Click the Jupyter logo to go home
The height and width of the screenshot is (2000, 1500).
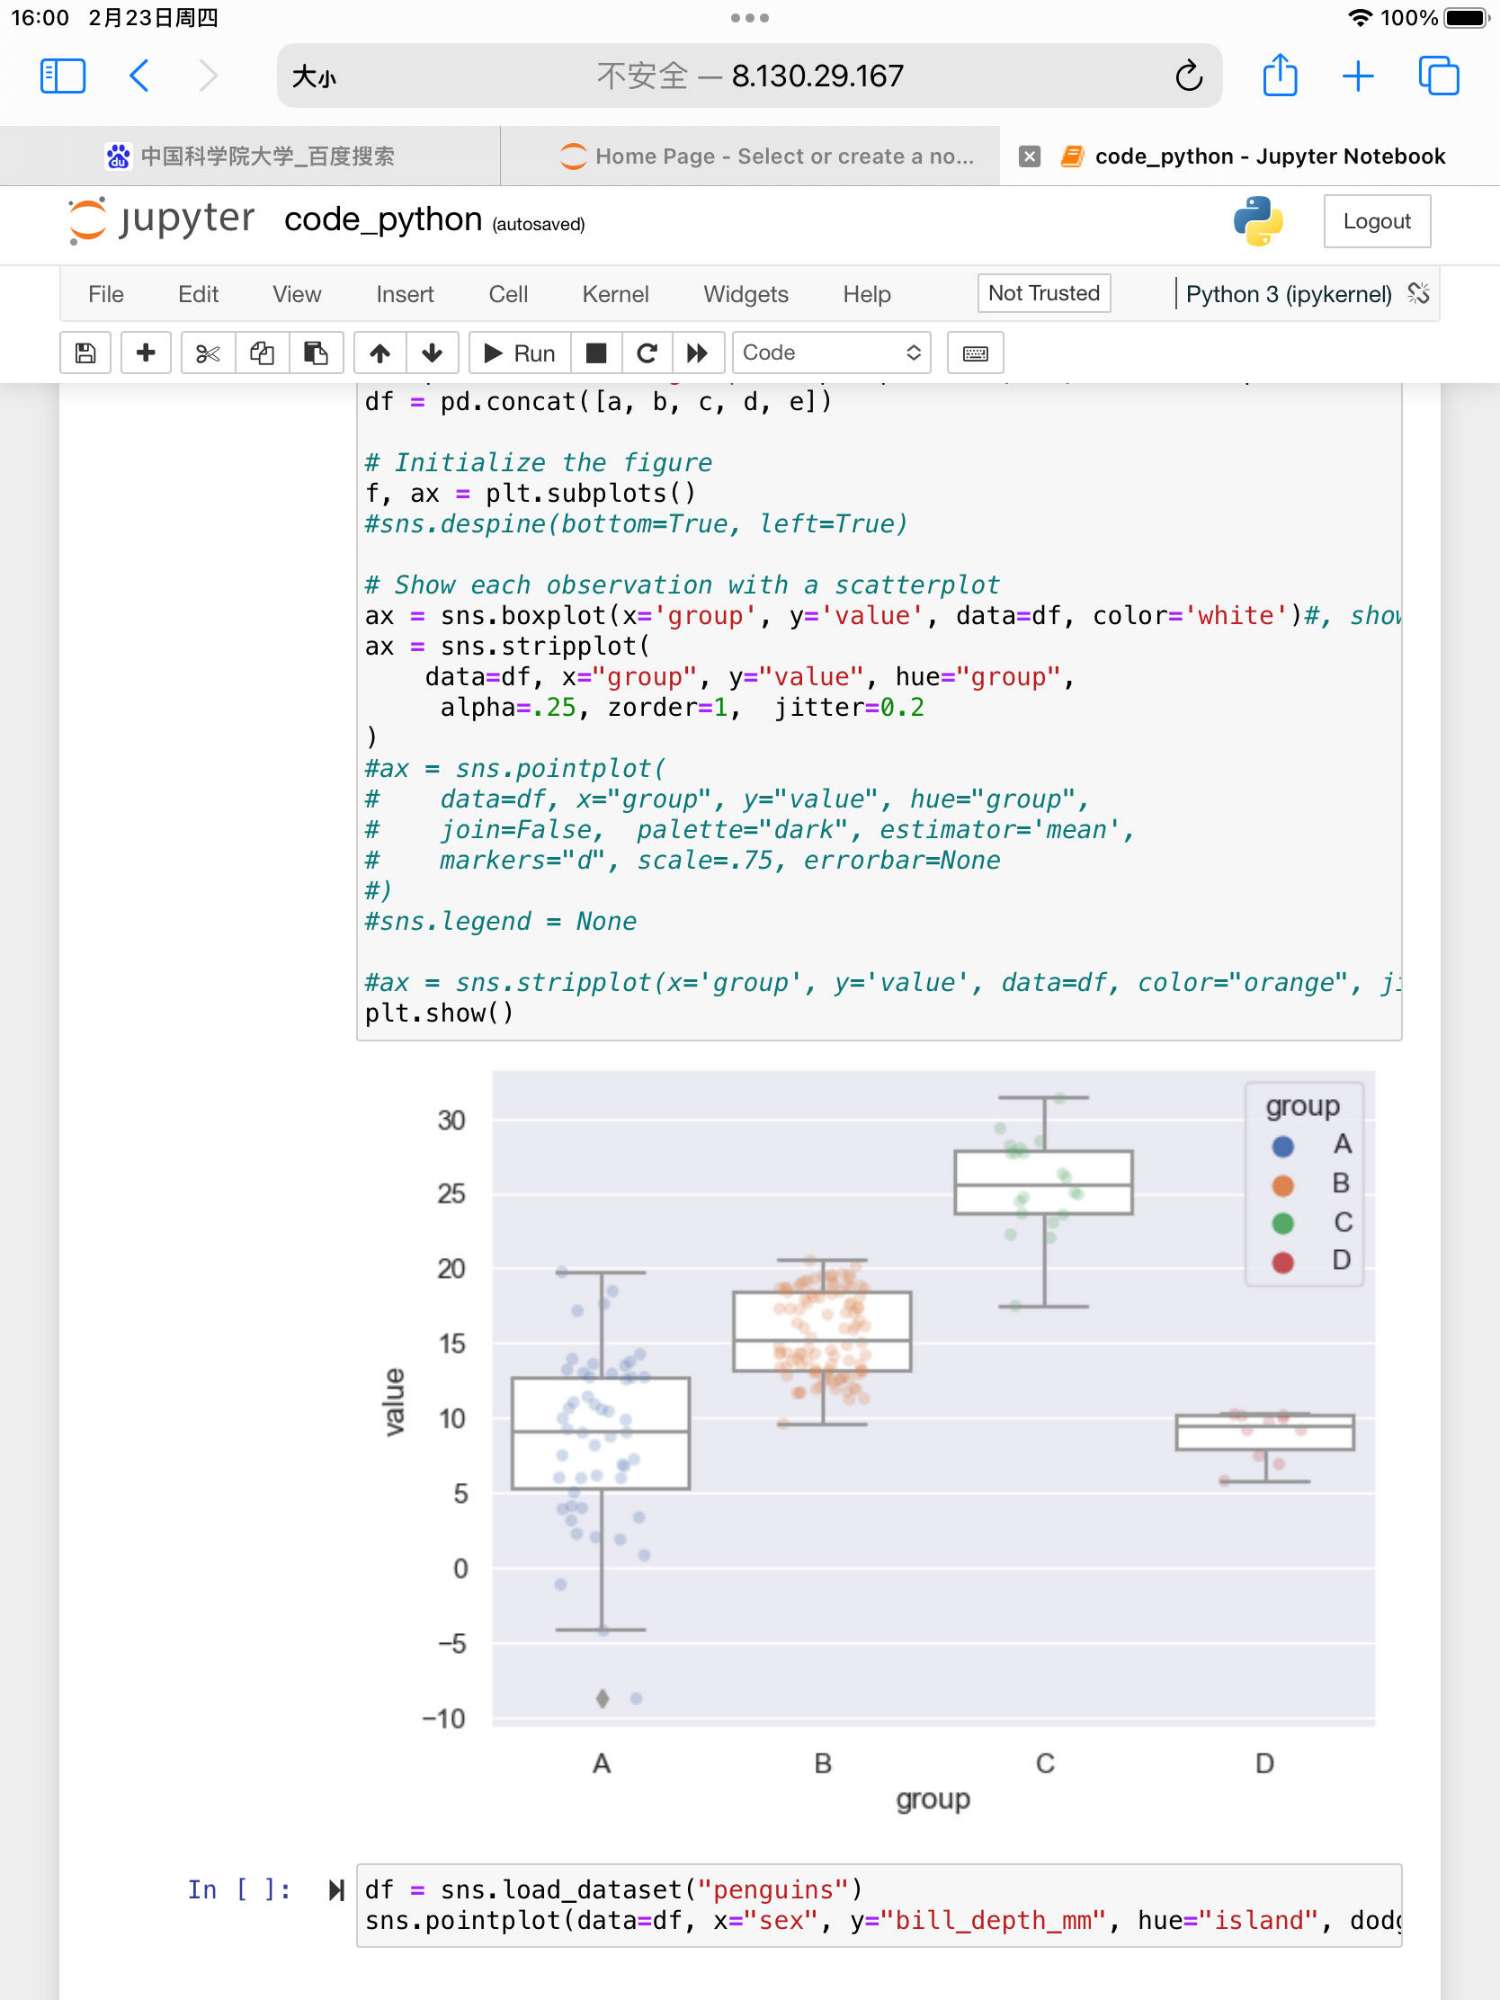[161, 220]
